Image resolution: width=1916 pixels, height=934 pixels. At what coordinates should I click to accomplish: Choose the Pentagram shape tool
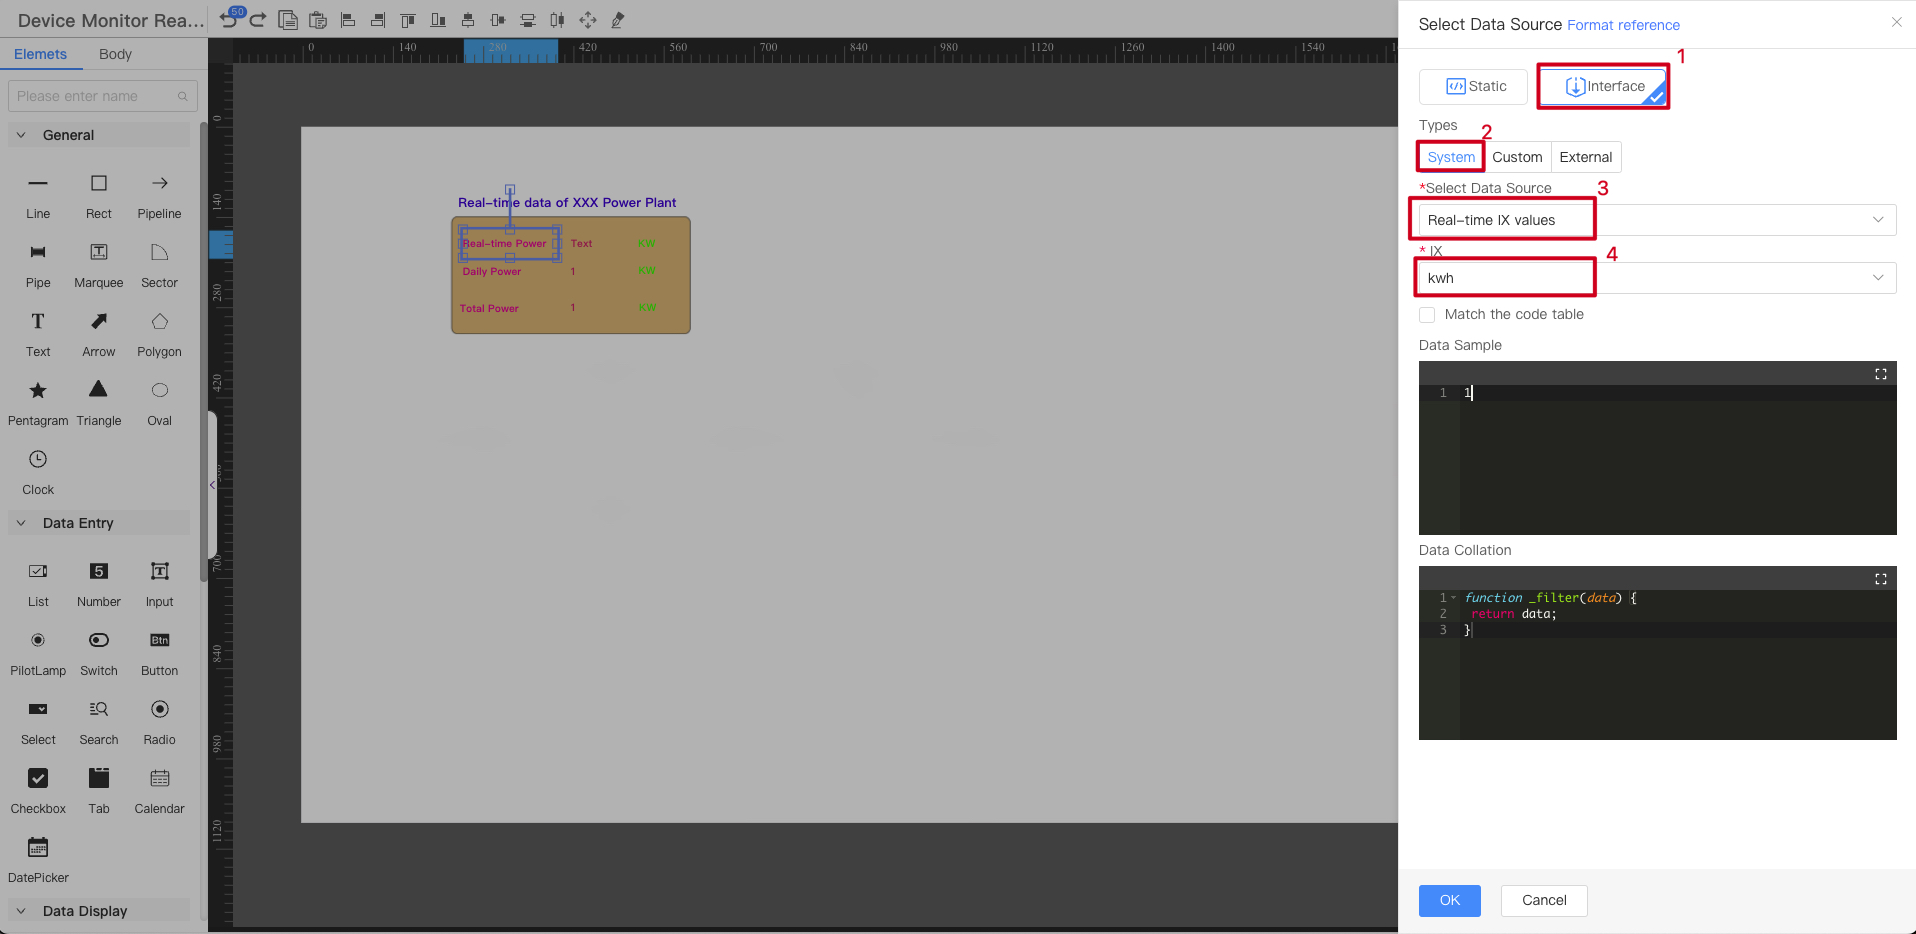tap(37, 402)
